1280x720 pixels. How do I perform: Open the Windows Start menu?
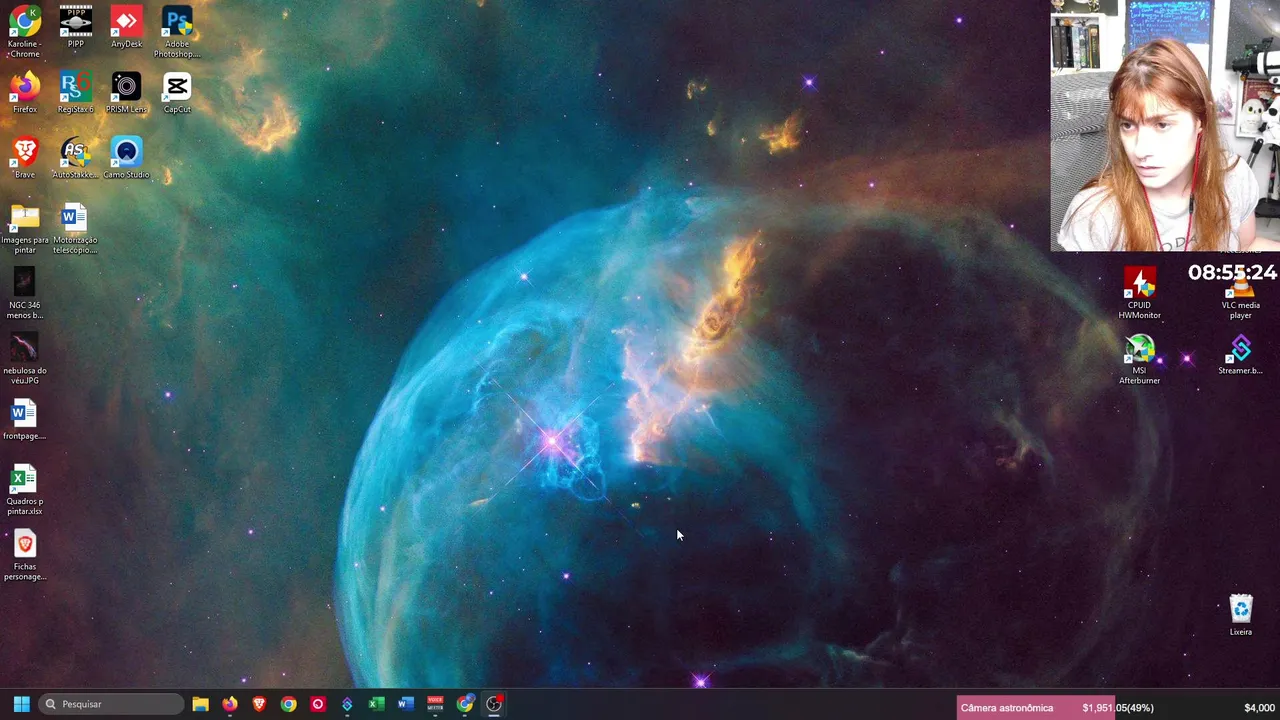[x=21, y=704]
